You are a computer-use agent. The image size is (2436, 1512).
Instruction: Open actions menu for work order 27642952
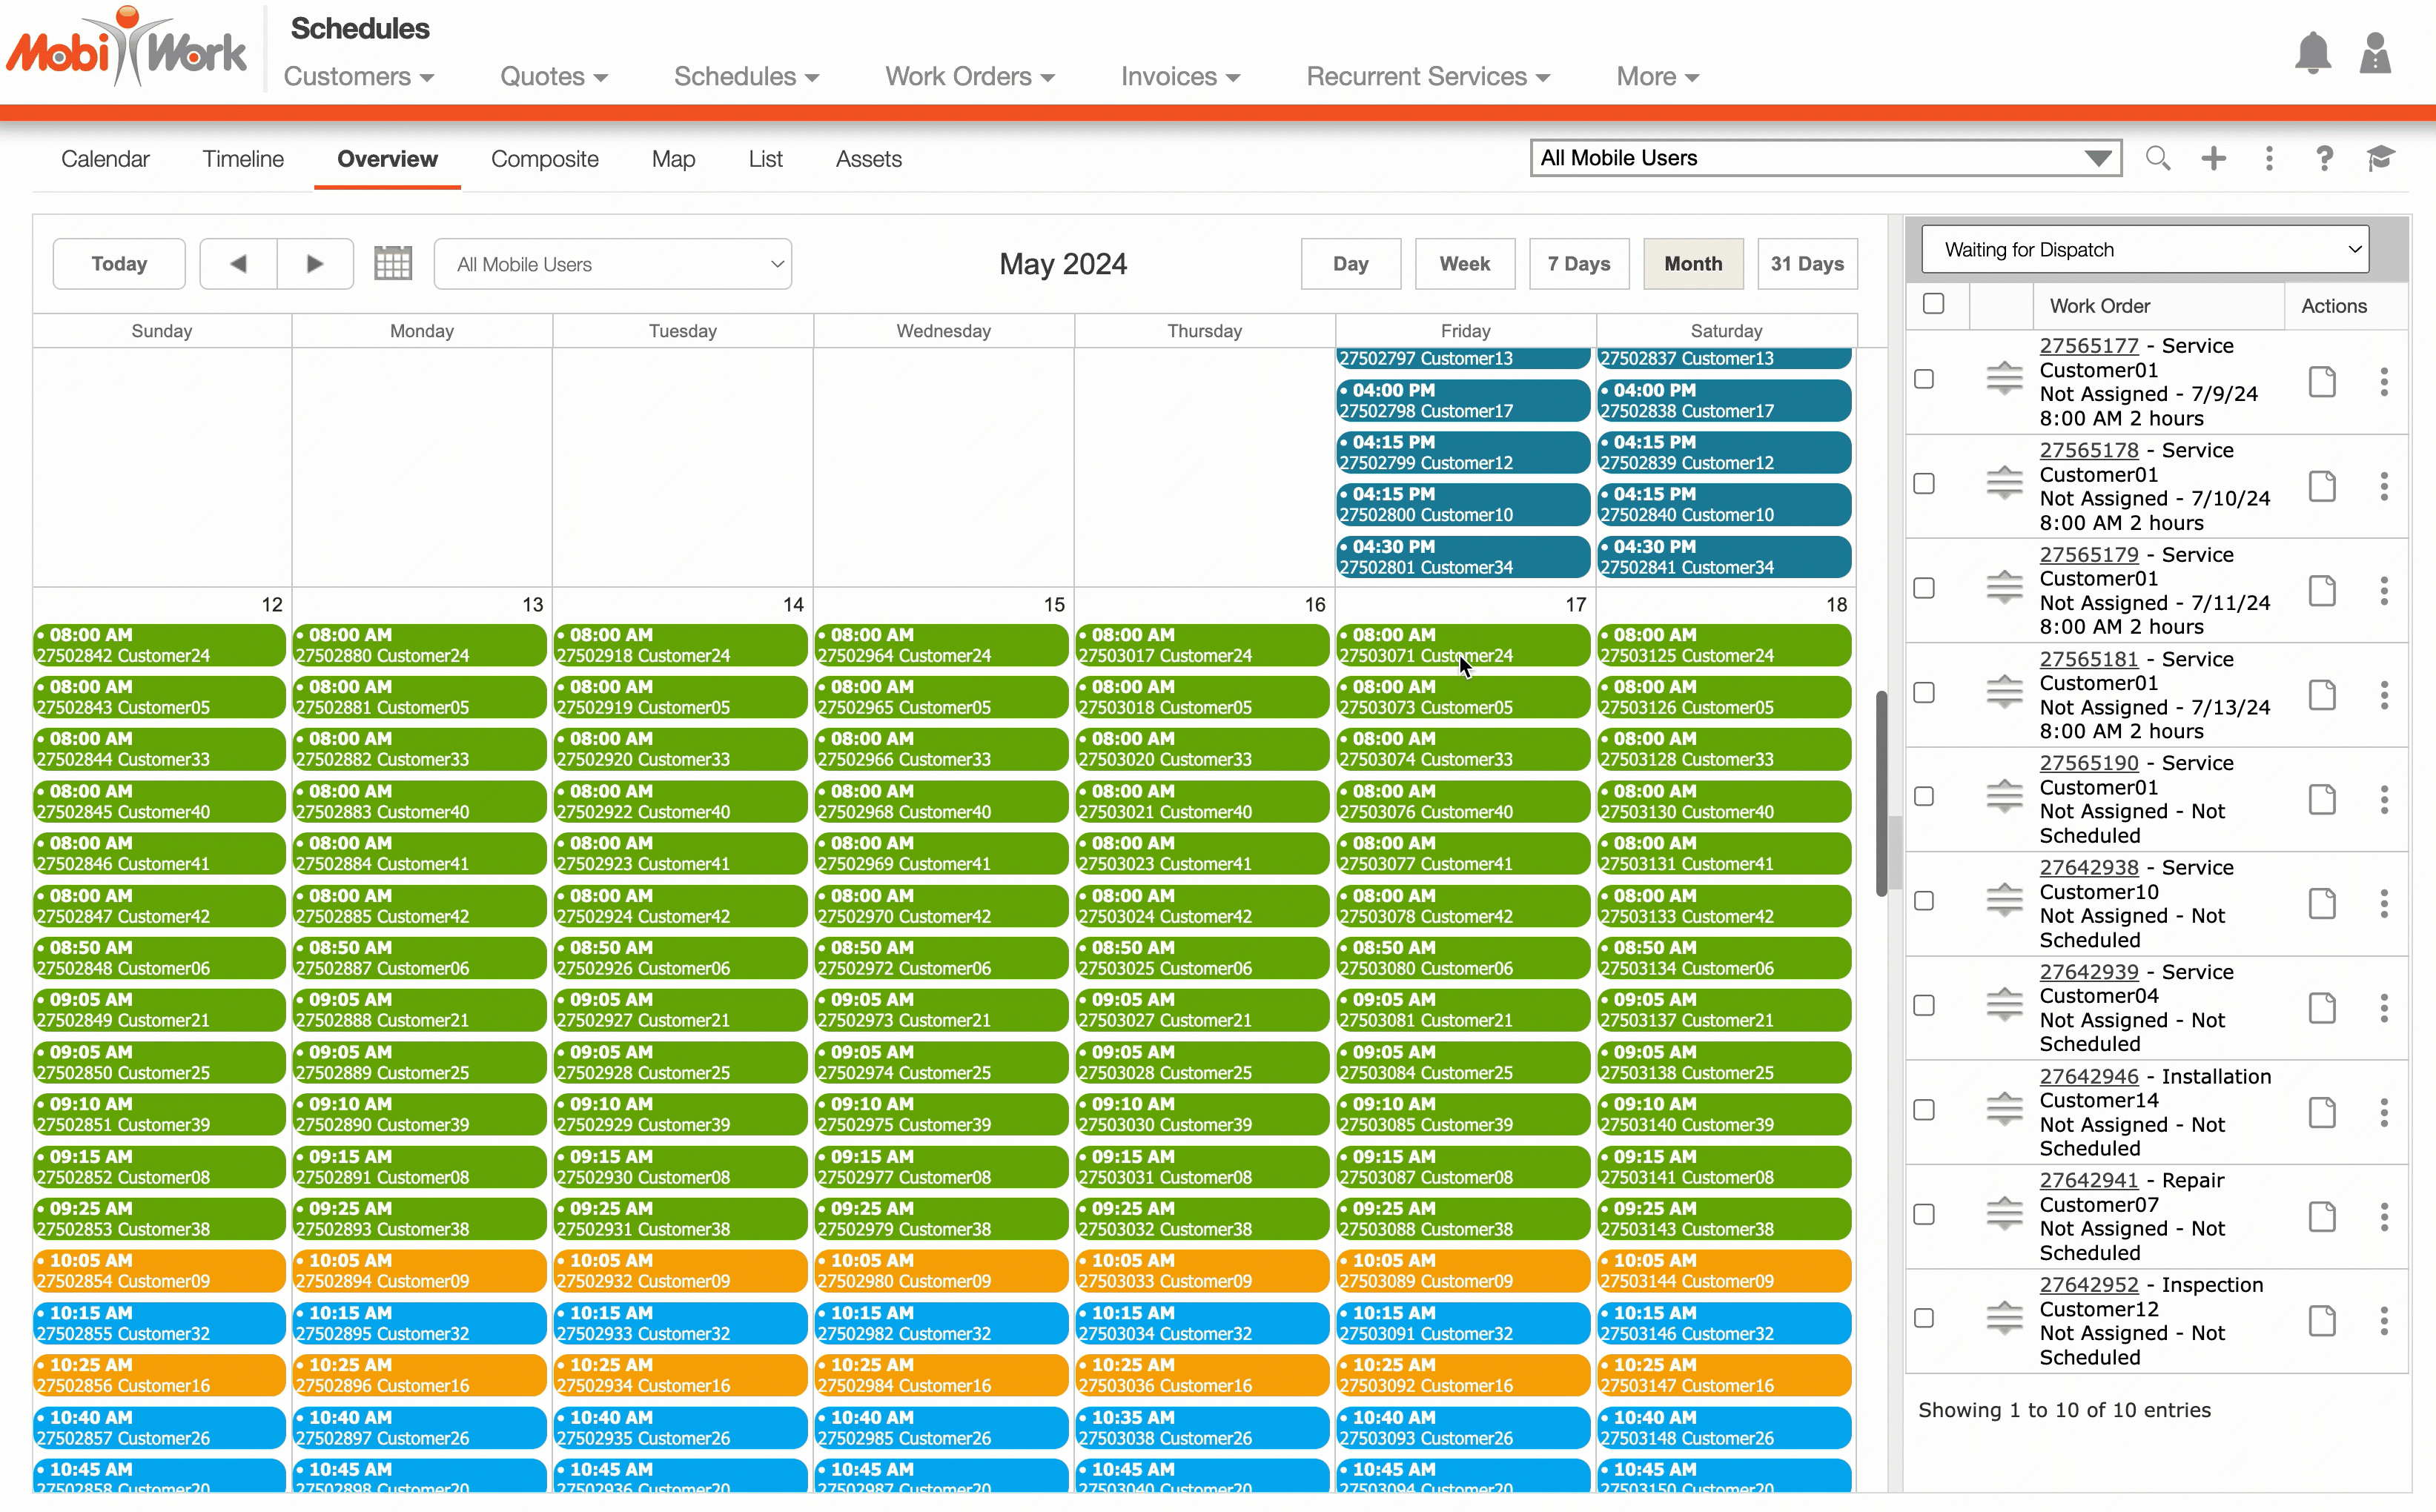pos(2383,1321)
